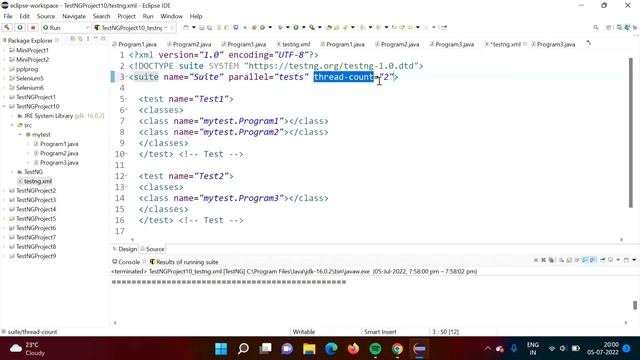Click the hammer Build icon in toolbar
Viewport: 640px width, 360px height.
click(x=7, y=27)
